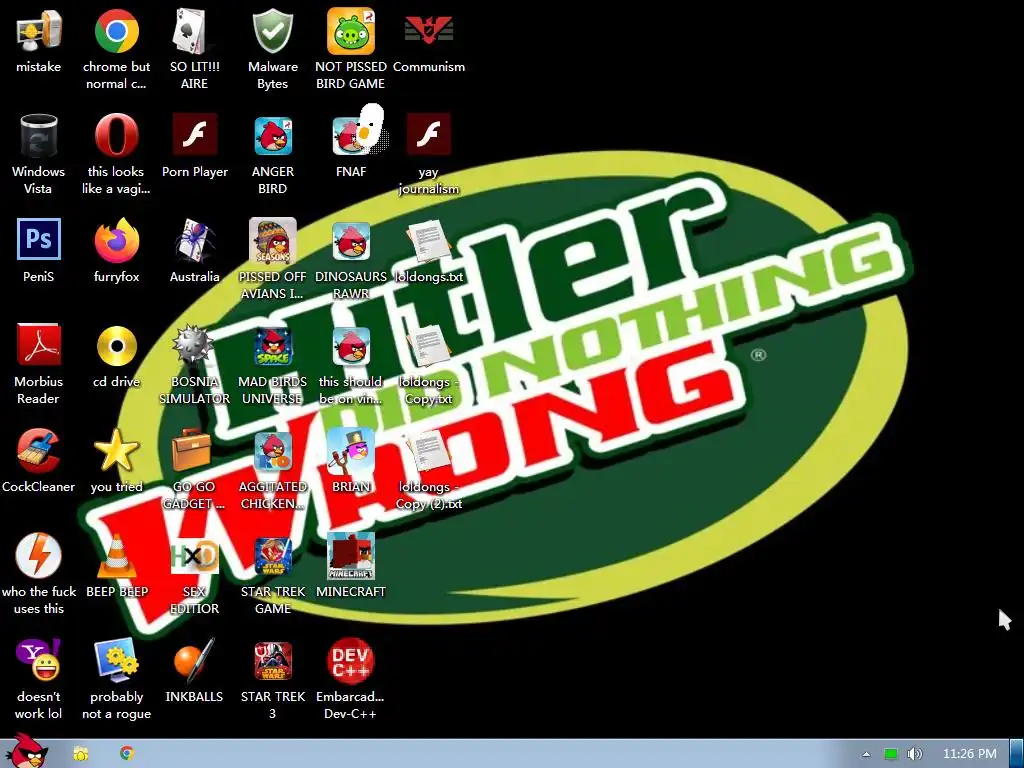Select the 'doesn't work lol' Yahoo icon

(x=39, y=660)
